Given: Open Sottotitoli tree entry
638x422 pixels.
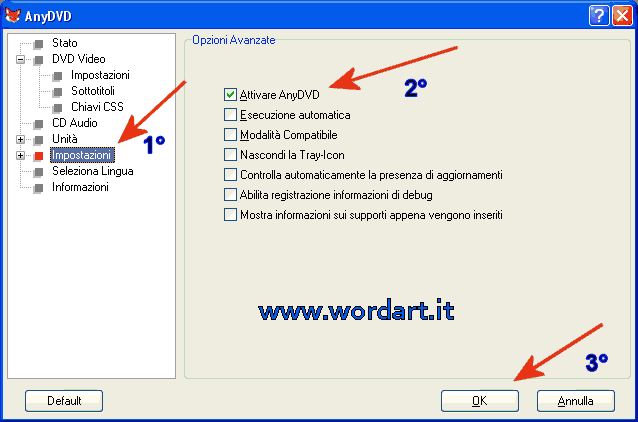Looking at the screenshot, I should [x=93, y=91].
